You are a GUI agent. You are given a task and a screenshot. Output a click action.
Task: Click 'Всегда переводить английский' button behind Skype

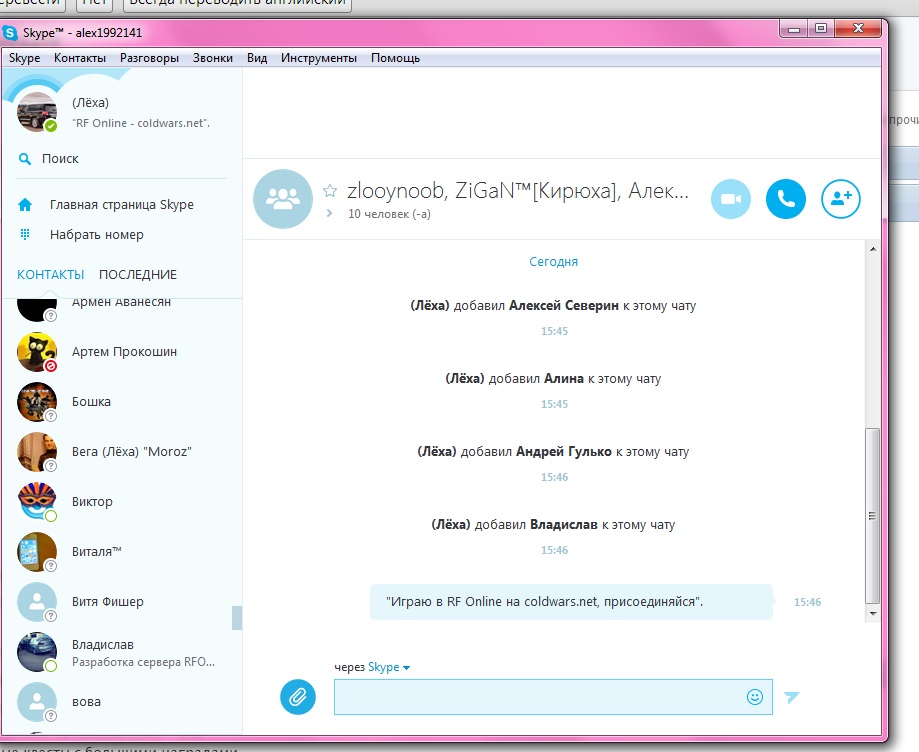click(x=237, y=3)
